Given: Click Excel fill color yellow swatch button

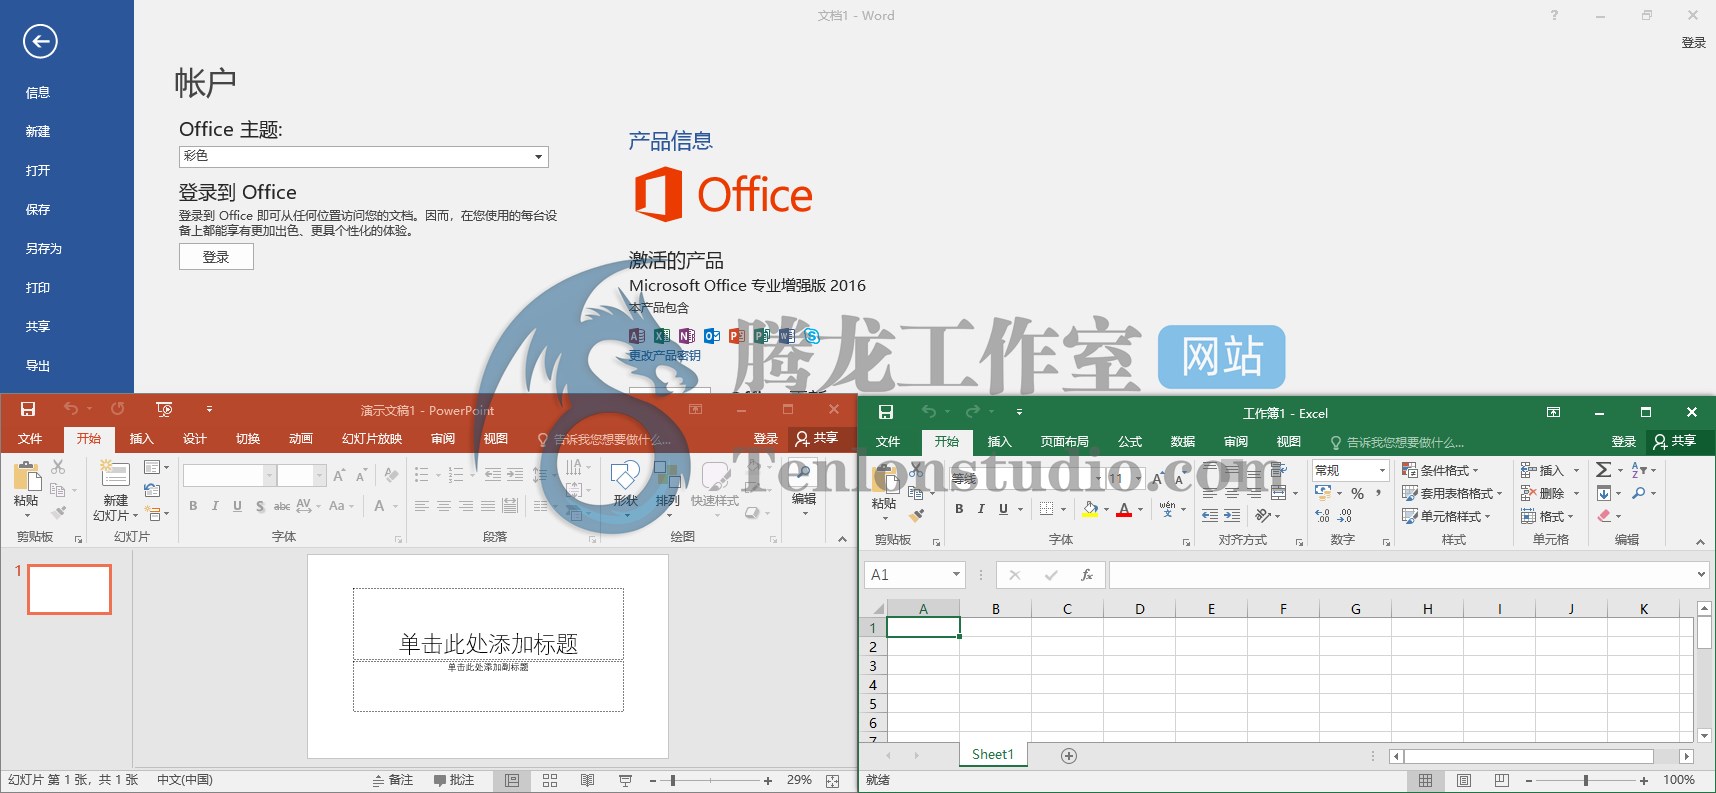Looking at the screenshot, I should (1090, 510).
